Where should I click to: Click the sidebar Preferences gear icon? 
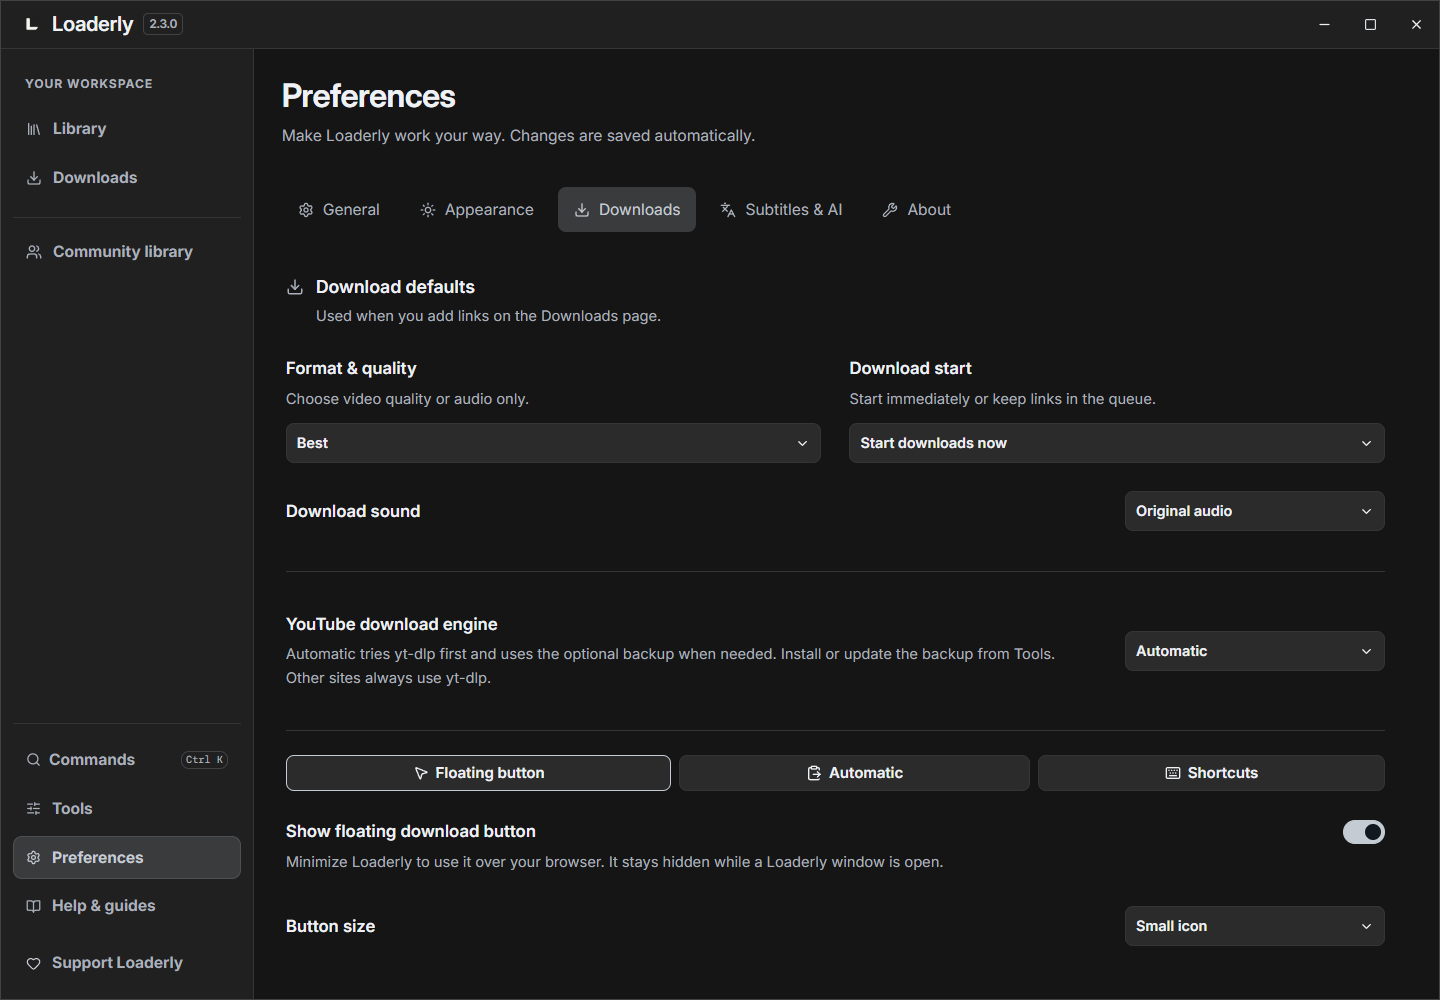(x=34, y=858)
